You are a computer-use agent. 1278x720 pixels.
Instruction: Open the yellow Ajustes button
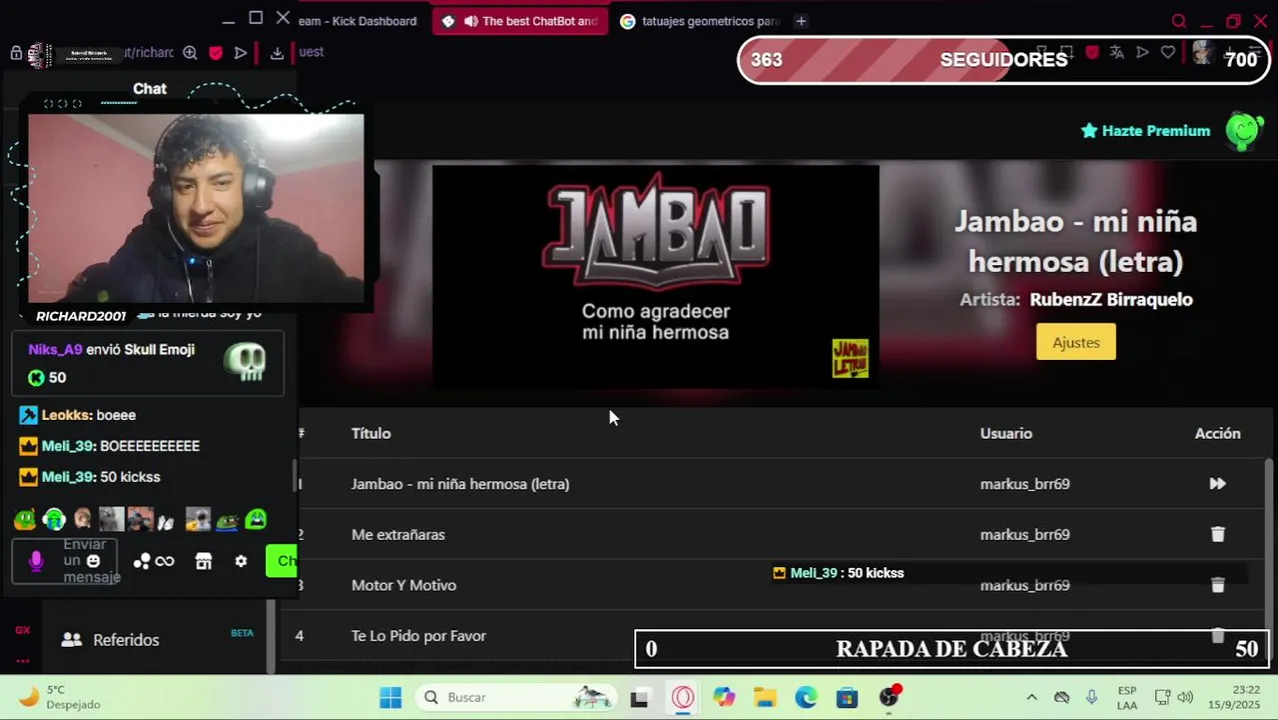[1076, 342]
